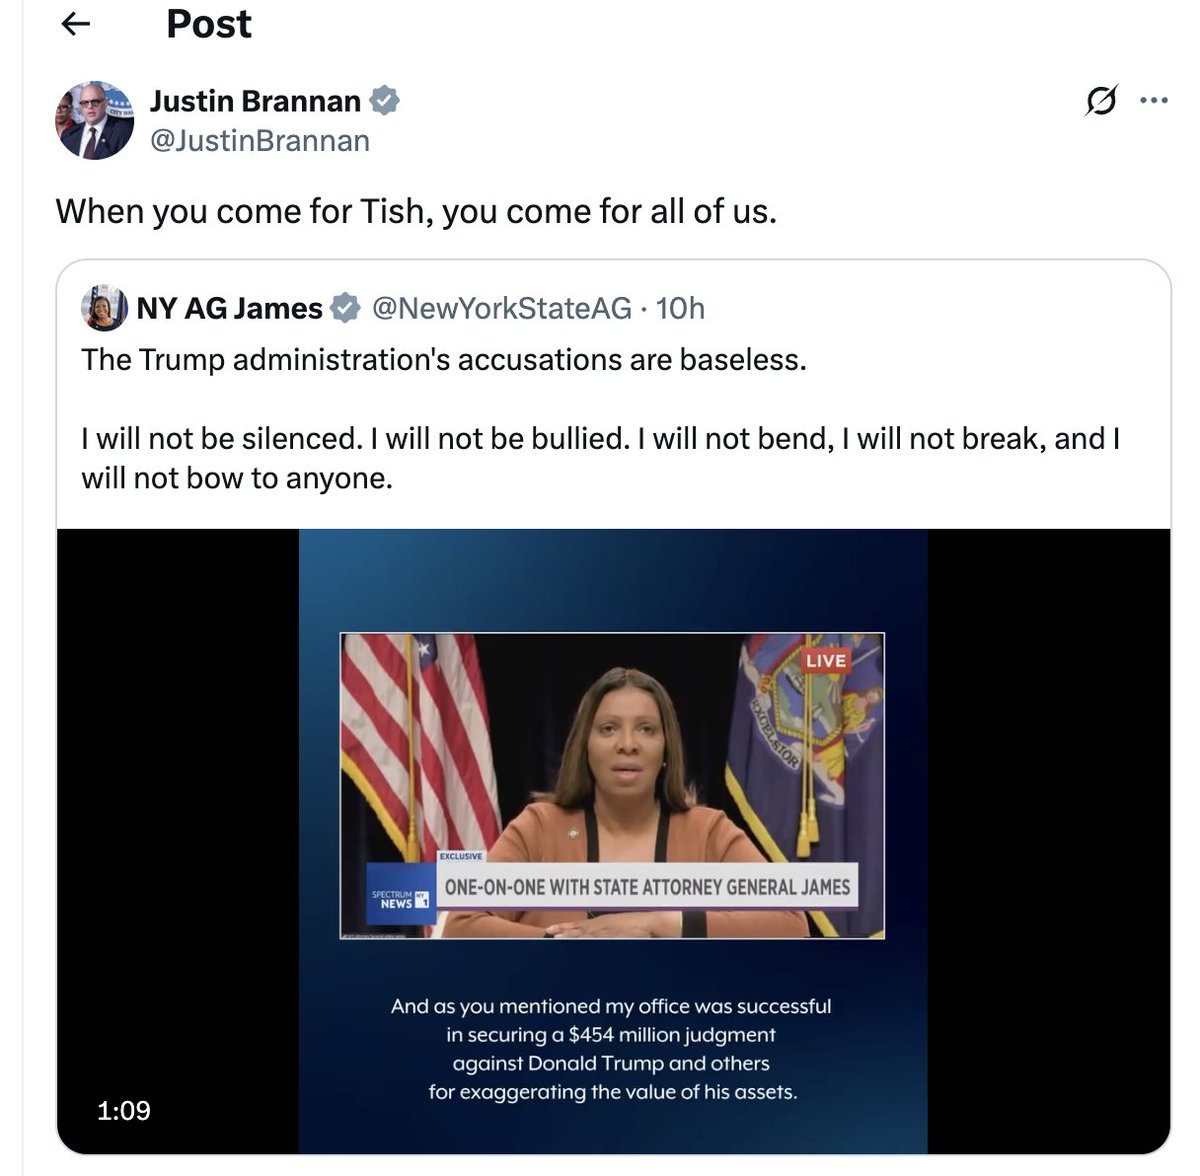Click the video caption about $454 million judgment
Image resolution: width=1200 pixels, height=1176 pixels.
(x=612, y=1049)
